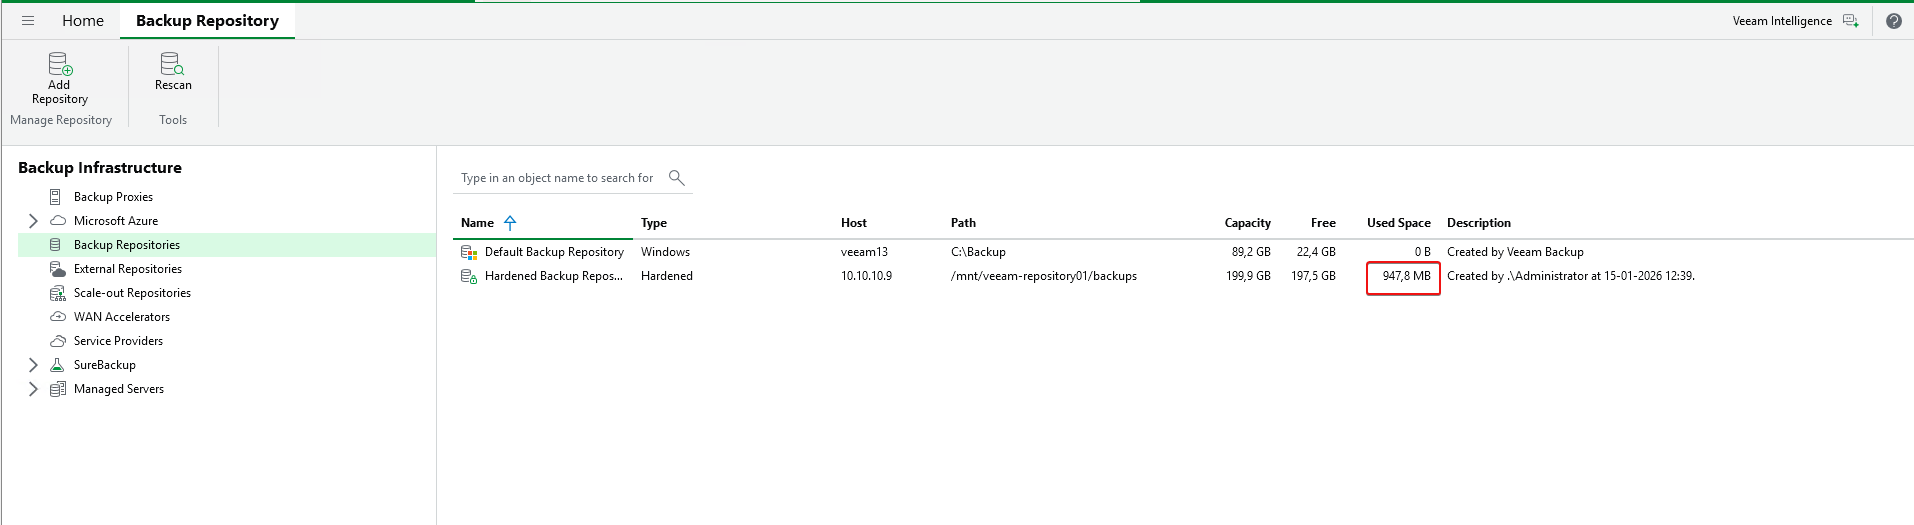Expand the Managed Servers node

click(x=33, y=389)
